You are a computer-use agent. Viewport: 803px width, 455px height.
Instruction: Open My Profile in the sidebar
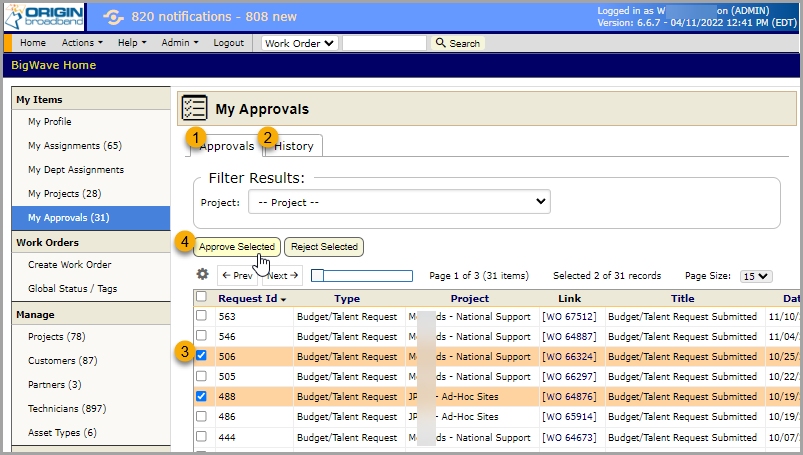pos(50,121)
